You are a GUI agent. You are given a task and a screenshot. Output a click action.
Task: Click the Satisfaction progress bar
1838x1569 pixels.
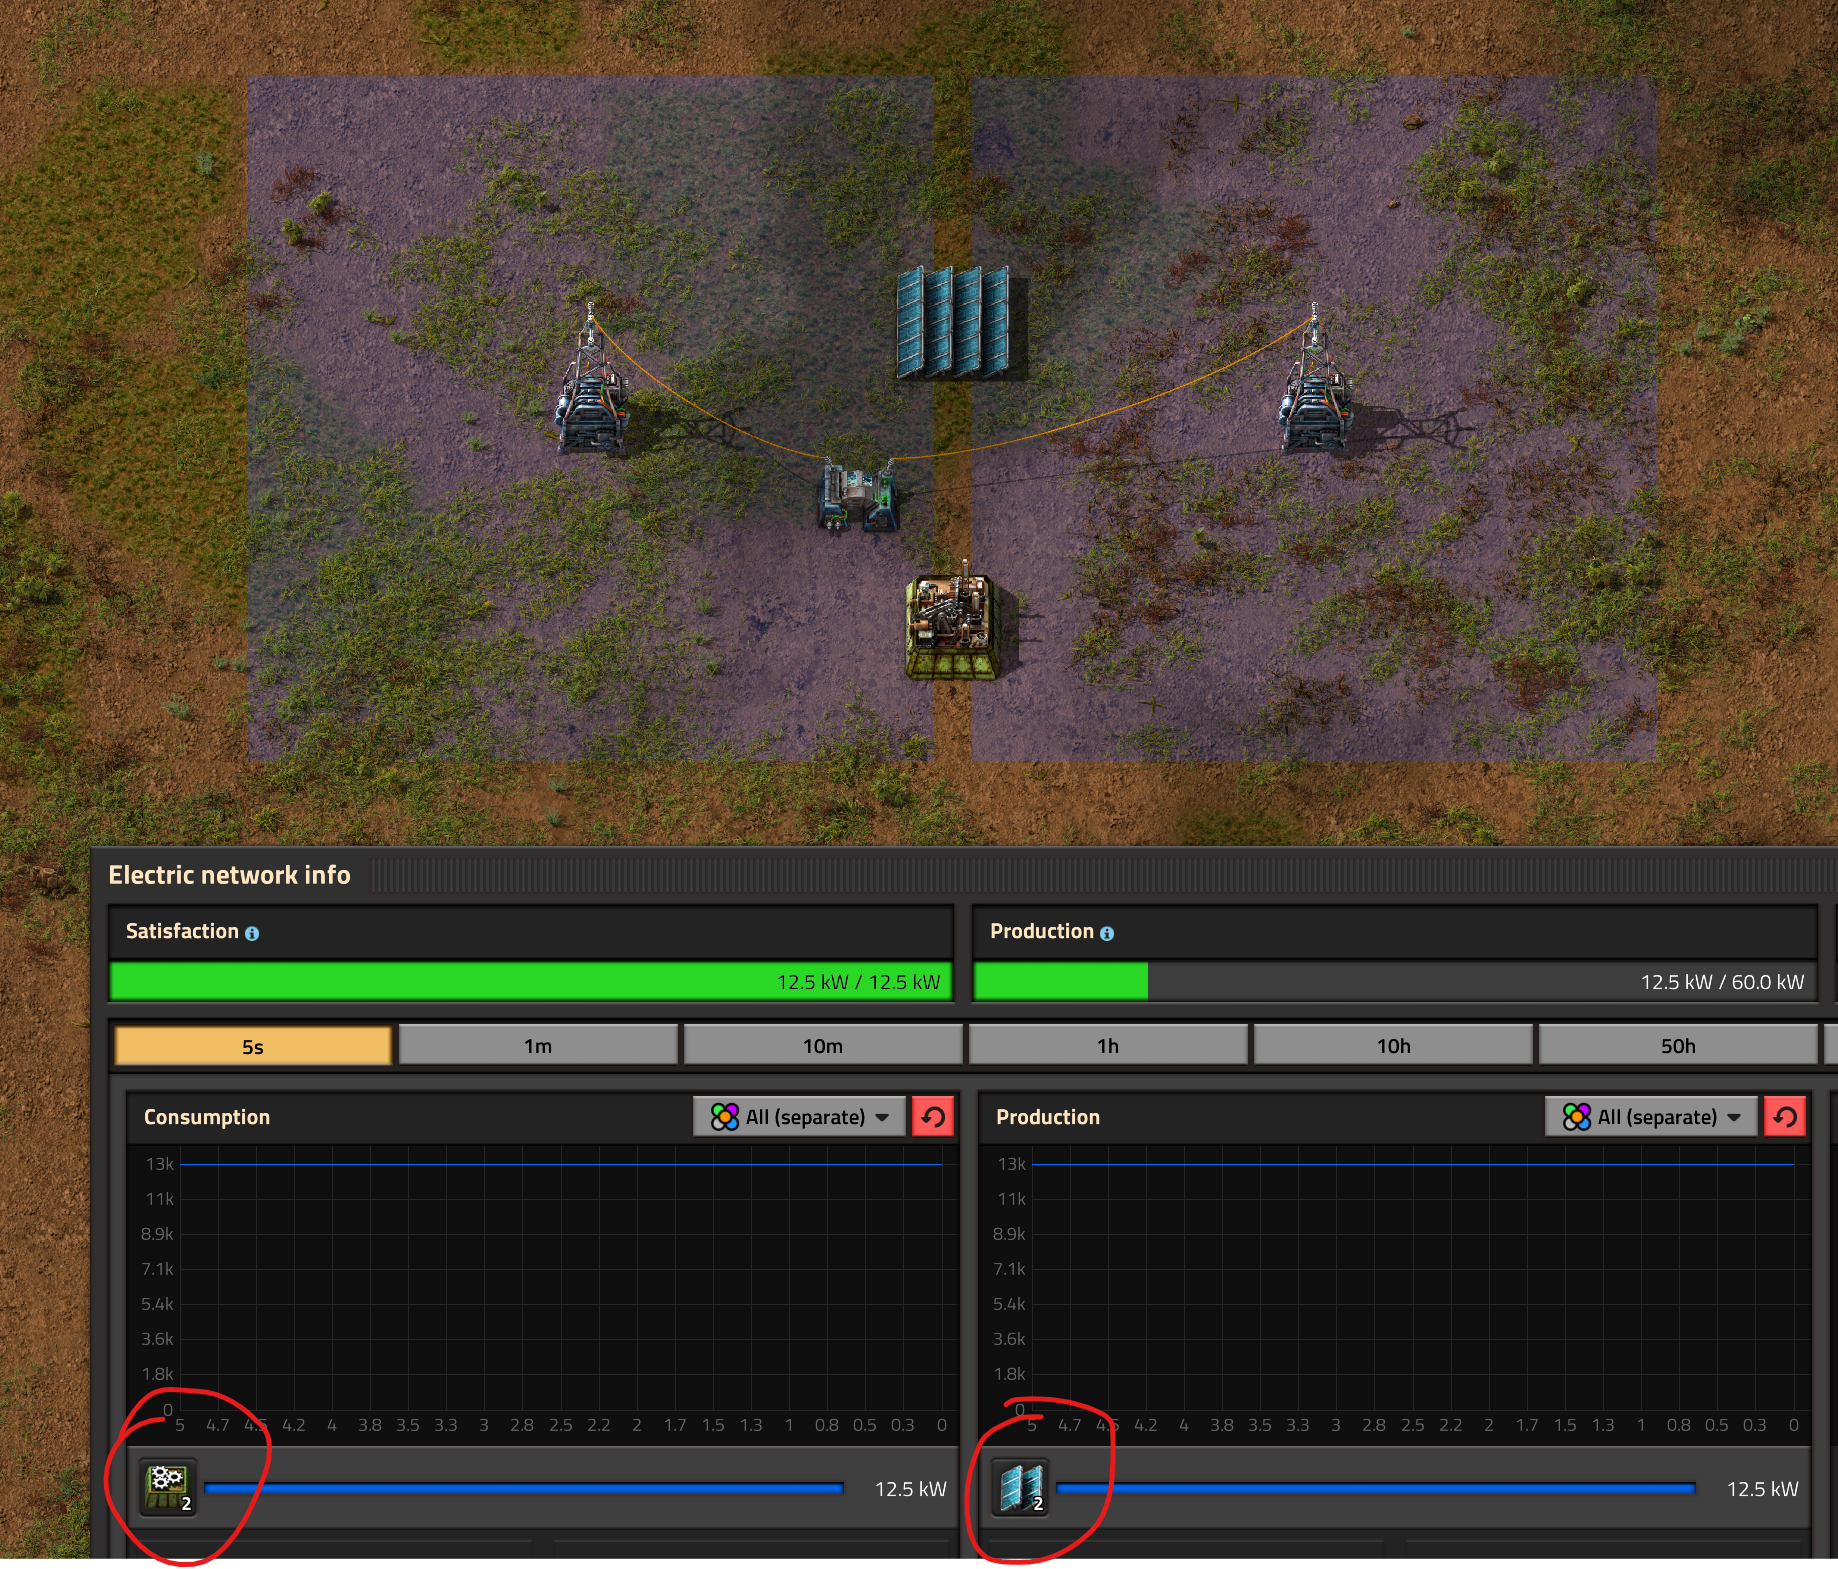[530, 981]
